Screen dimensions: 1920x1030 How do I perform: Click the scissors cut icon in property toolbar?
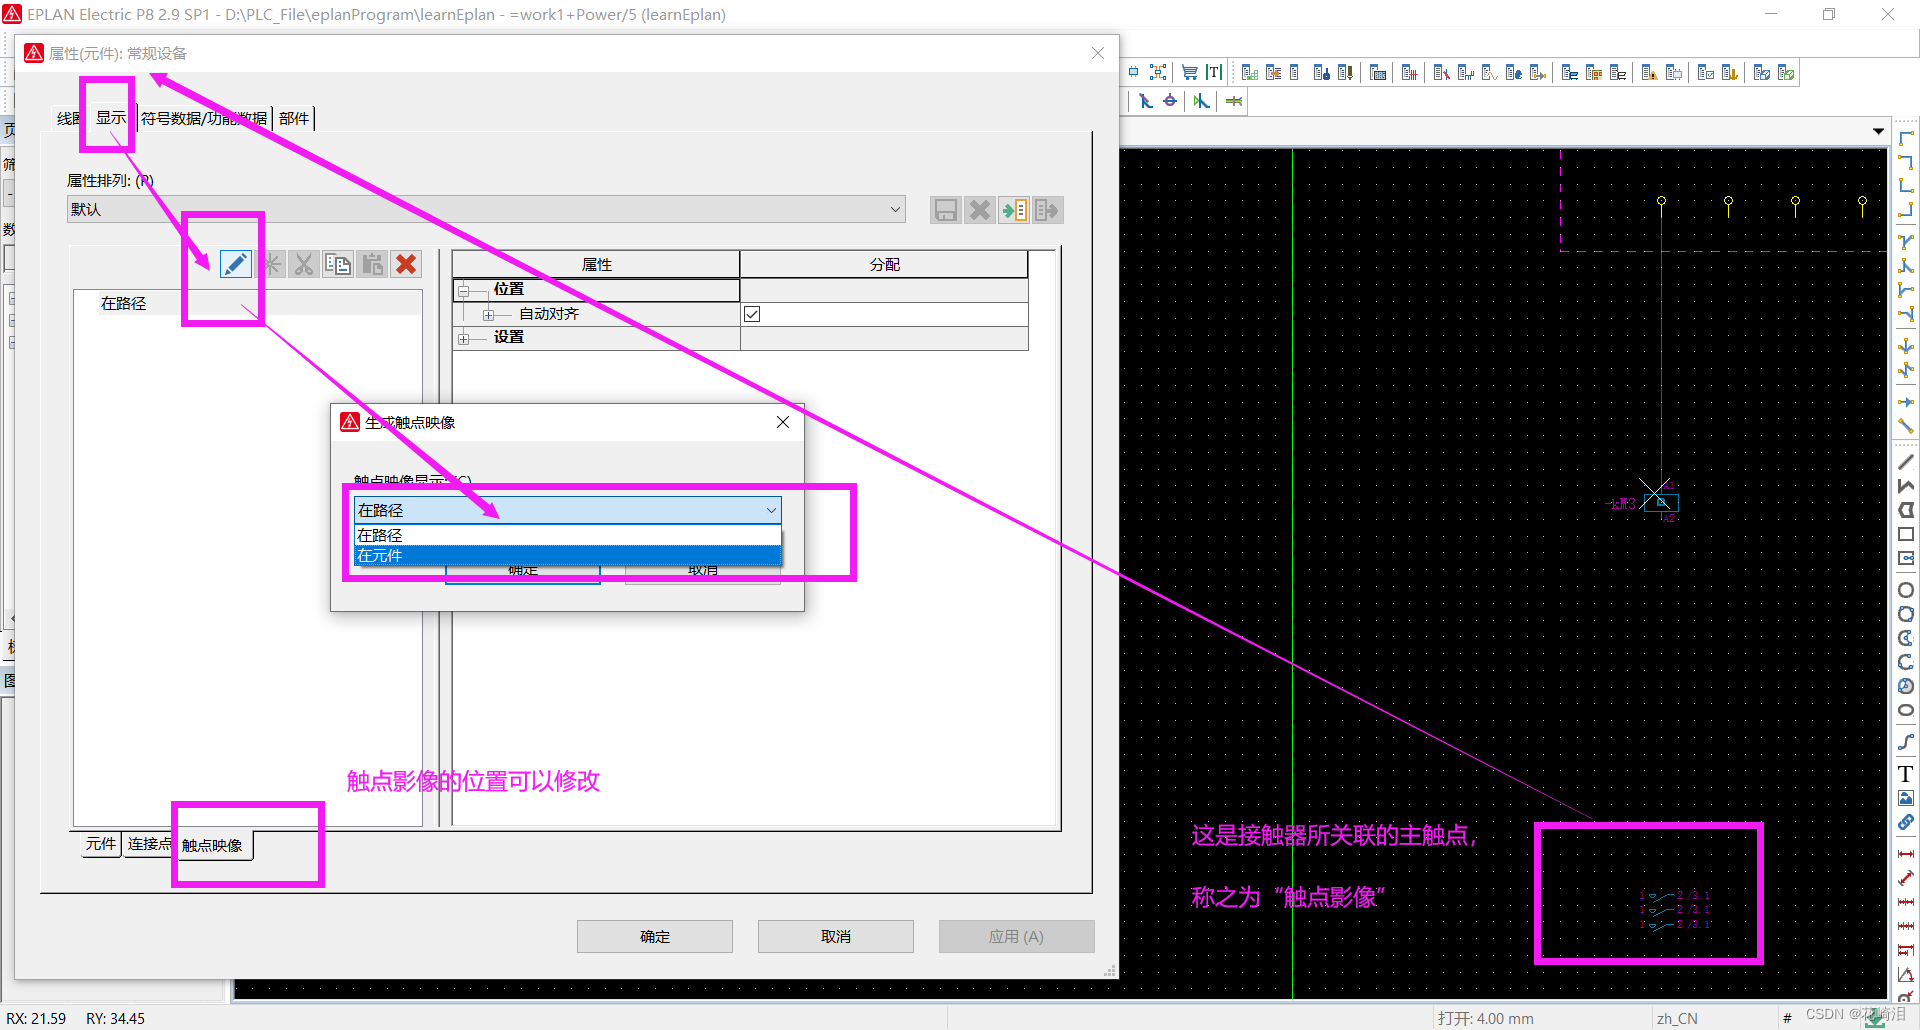(x=304, y=264)
